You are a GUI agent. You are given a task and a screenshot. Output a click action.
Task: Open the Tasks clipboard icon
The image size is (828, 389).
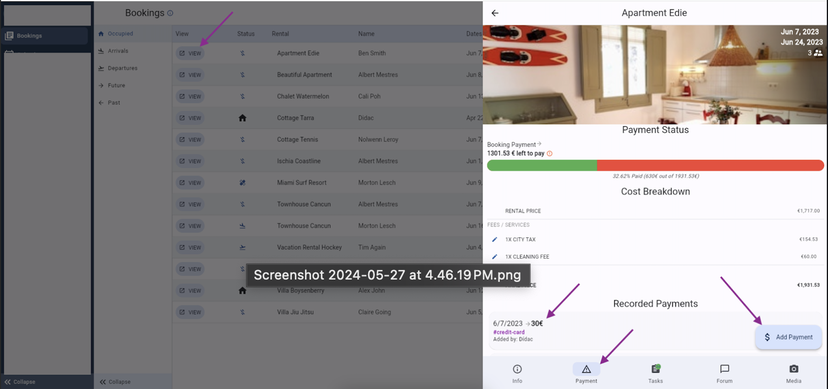[655, 368]
